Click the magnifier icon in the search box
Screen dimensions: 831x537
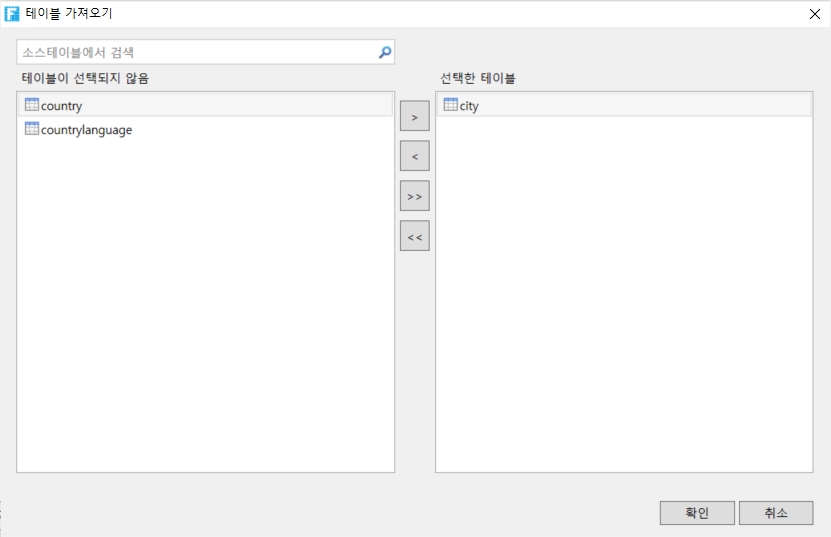(x=385, y=53)
